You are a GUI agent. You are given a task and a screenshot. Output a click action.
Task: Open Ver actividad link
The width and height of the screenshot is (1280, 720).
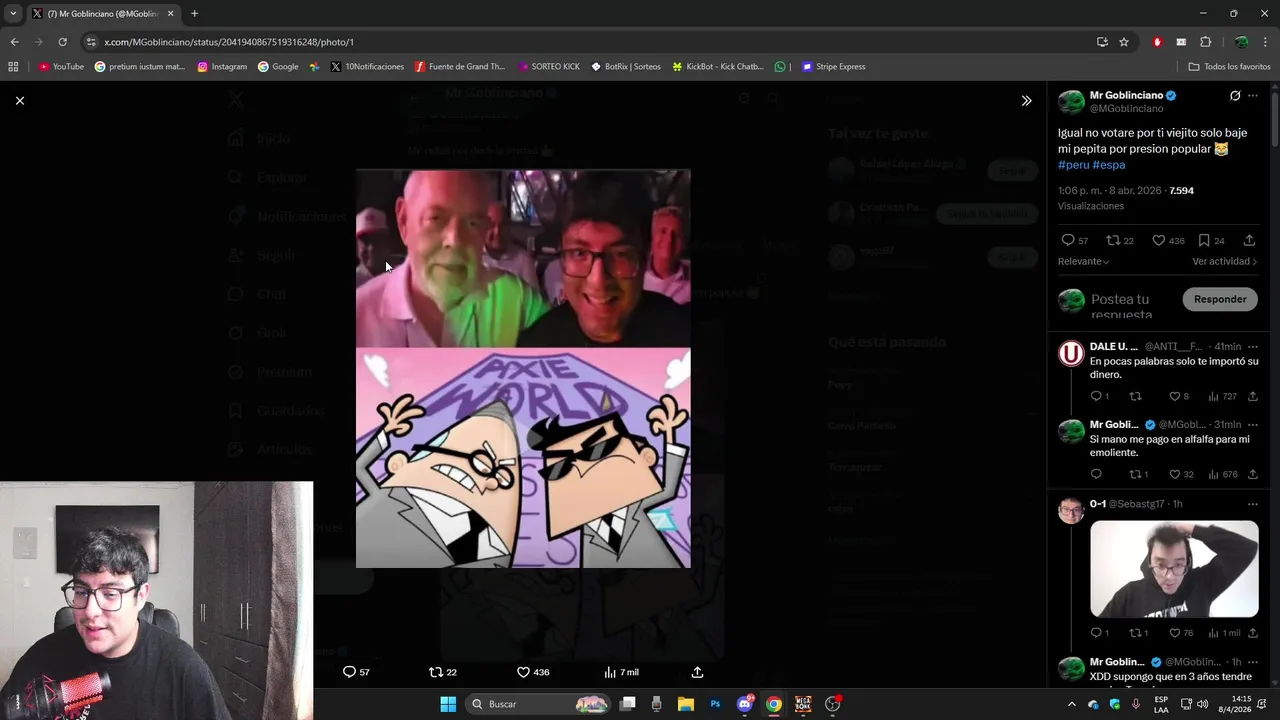click(x=1224, y=261)
